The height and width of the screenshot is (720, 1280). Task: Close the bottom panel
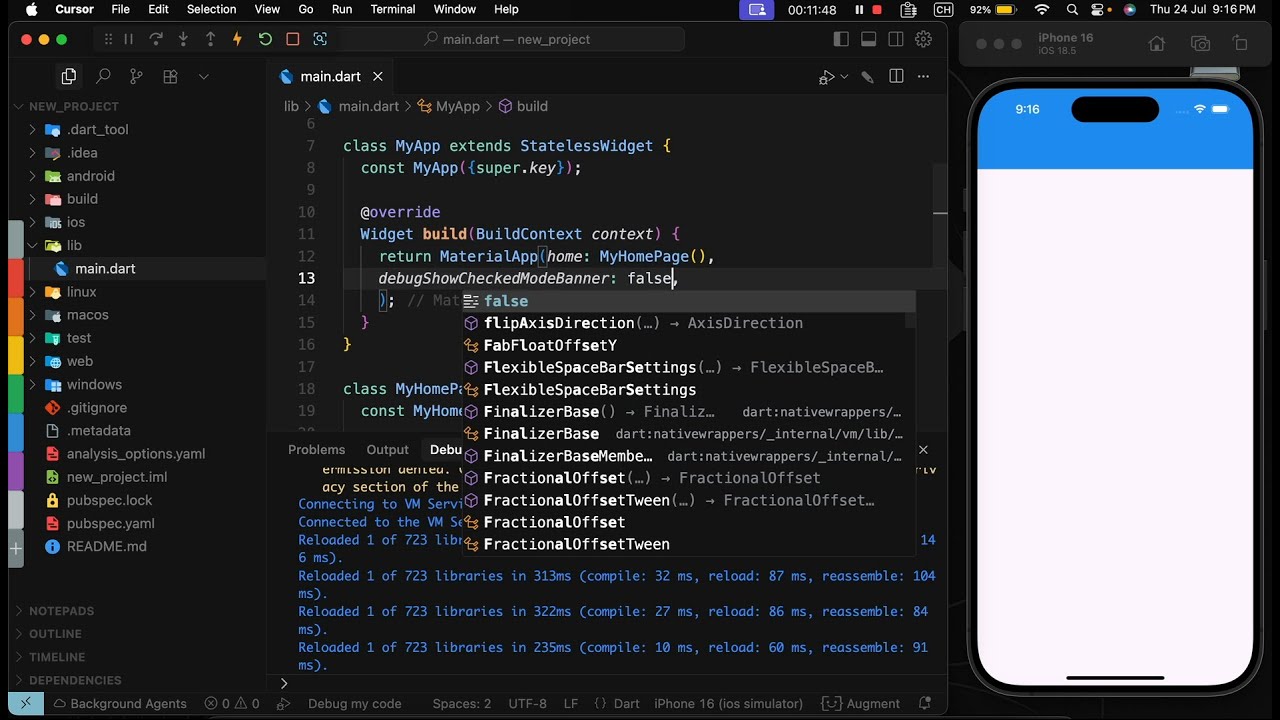tap(923, 450)
